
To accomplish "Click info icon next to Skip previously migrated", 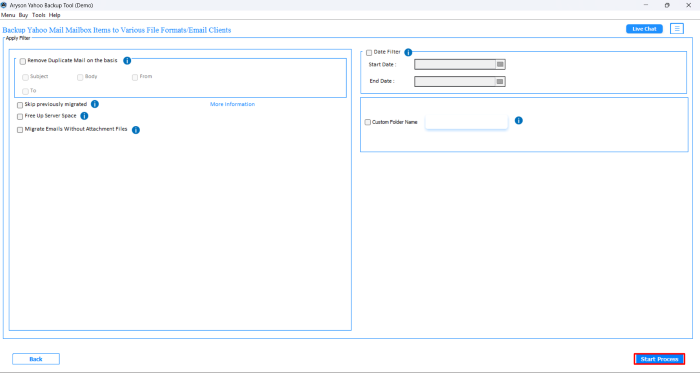I will [x=95, y=104].
